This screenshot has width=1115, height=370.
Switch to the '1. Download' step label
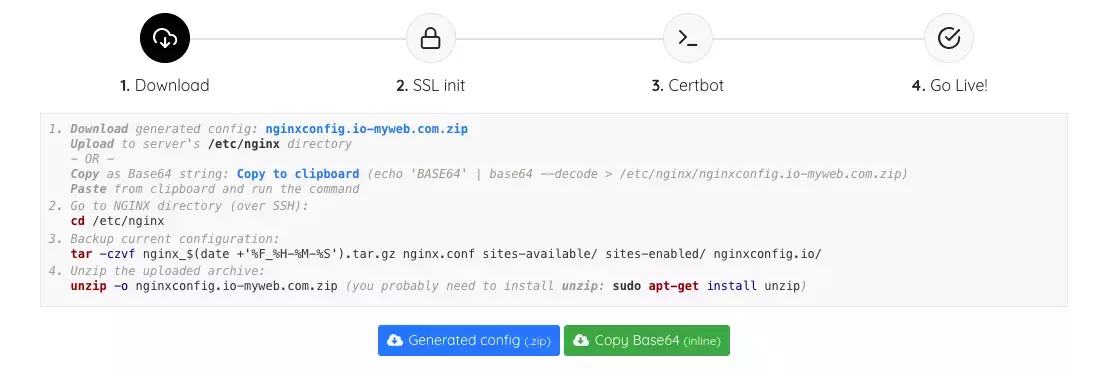click(165, 85)
